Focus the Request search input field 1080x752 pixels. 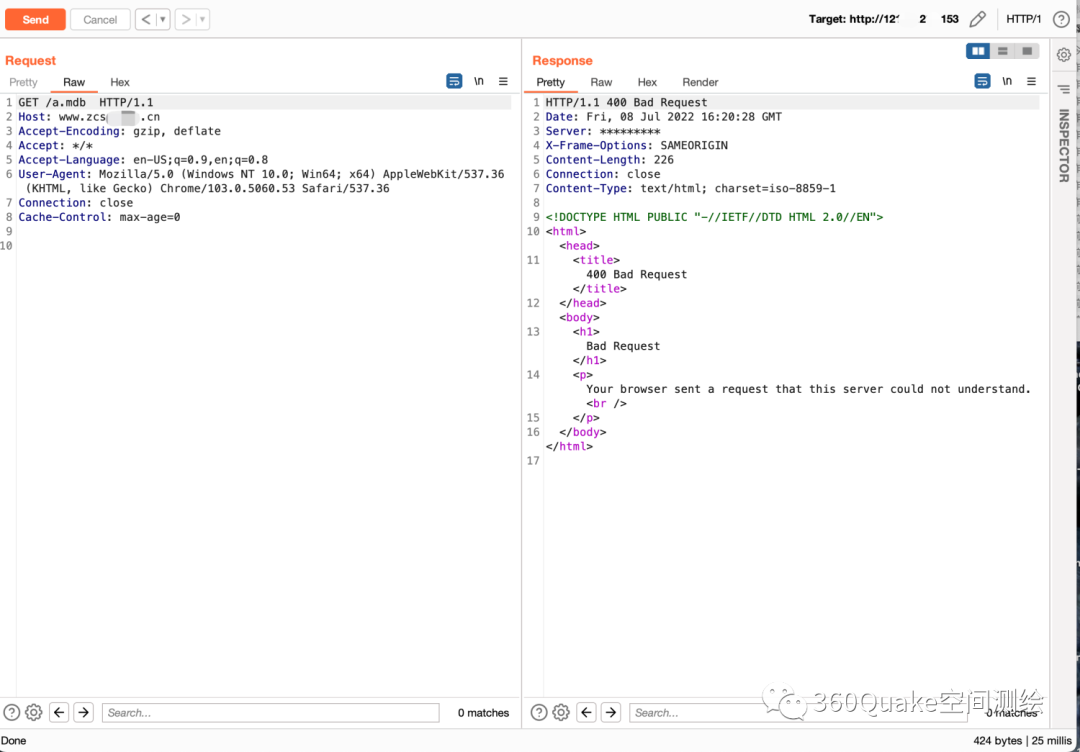click(271, 713)
